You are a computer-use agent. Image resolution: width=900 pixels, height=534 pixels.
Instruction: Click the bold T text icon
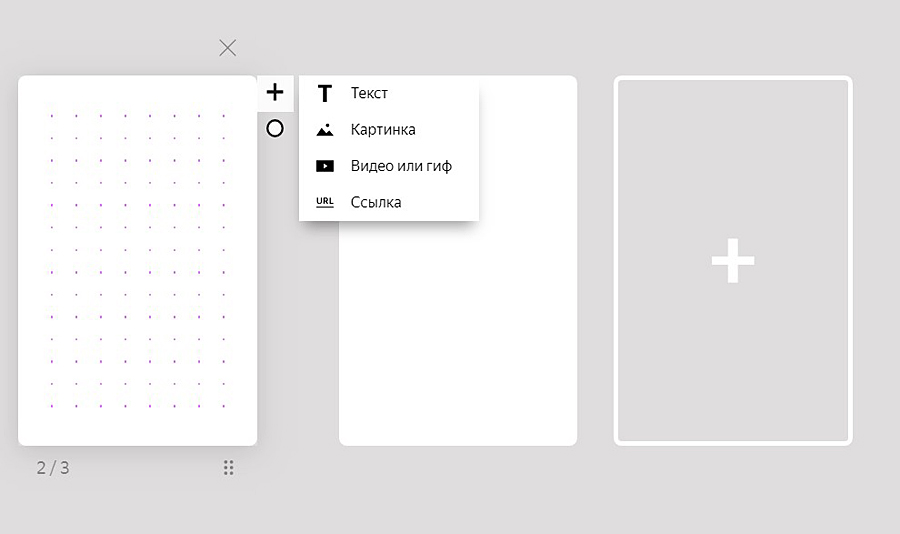324,94
